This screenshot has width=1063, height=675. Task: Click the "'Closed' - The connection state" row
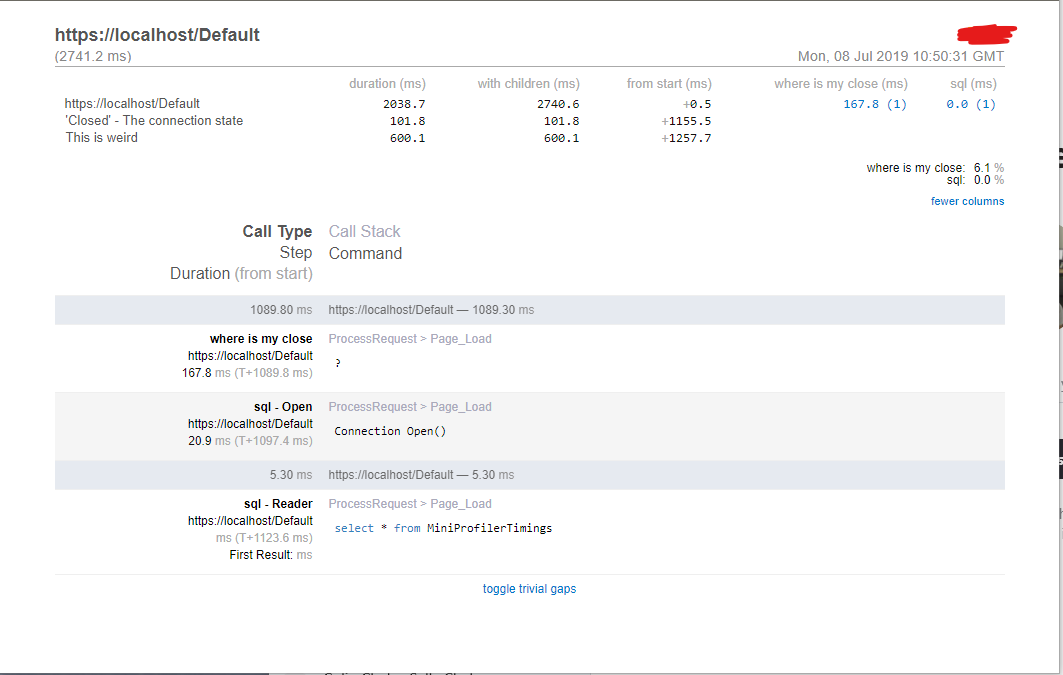(152, 120)
